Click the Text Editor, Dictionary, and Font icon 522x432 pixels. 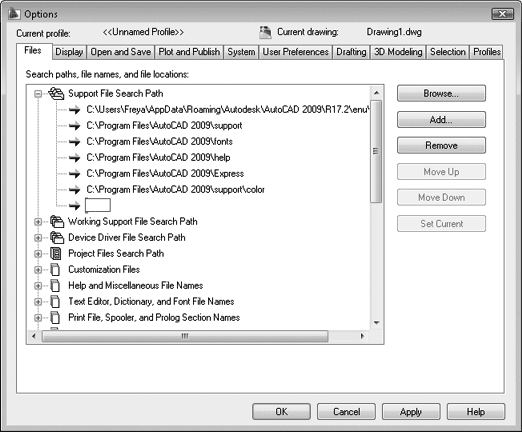55,301
